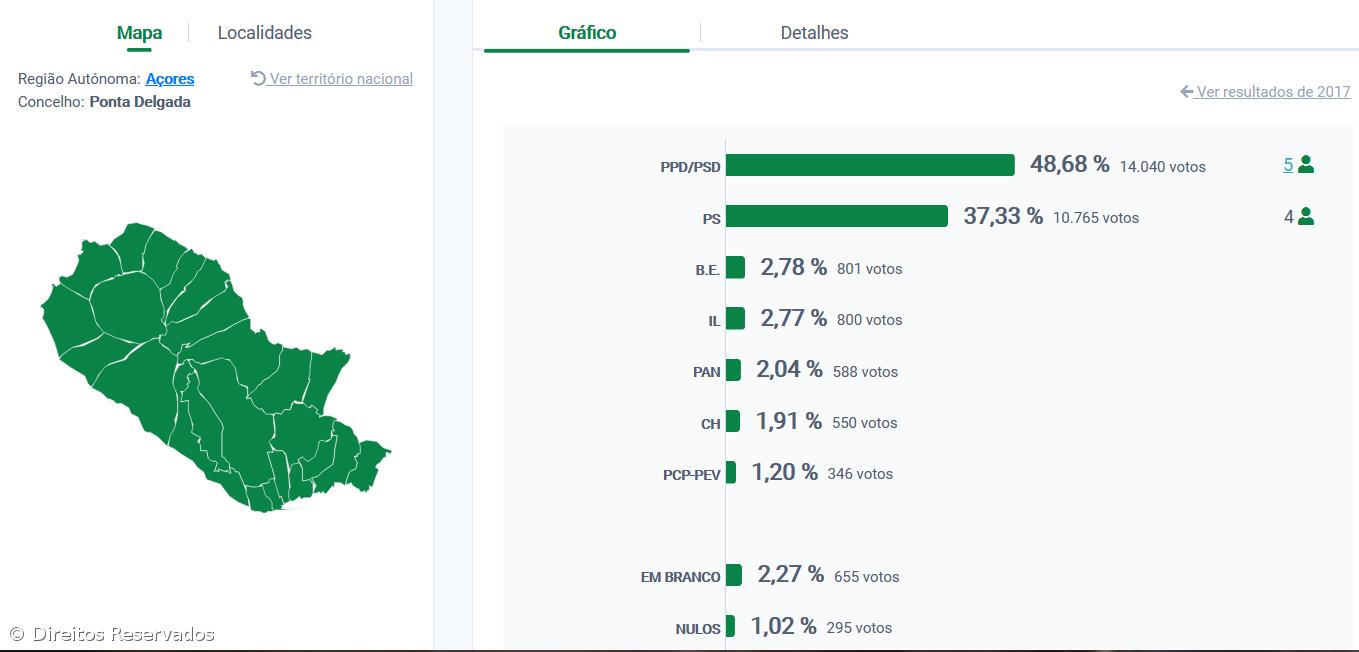Click the PPD/PSD green result bar
This screenshot has height=652, width=1359.
pos(870,165)
